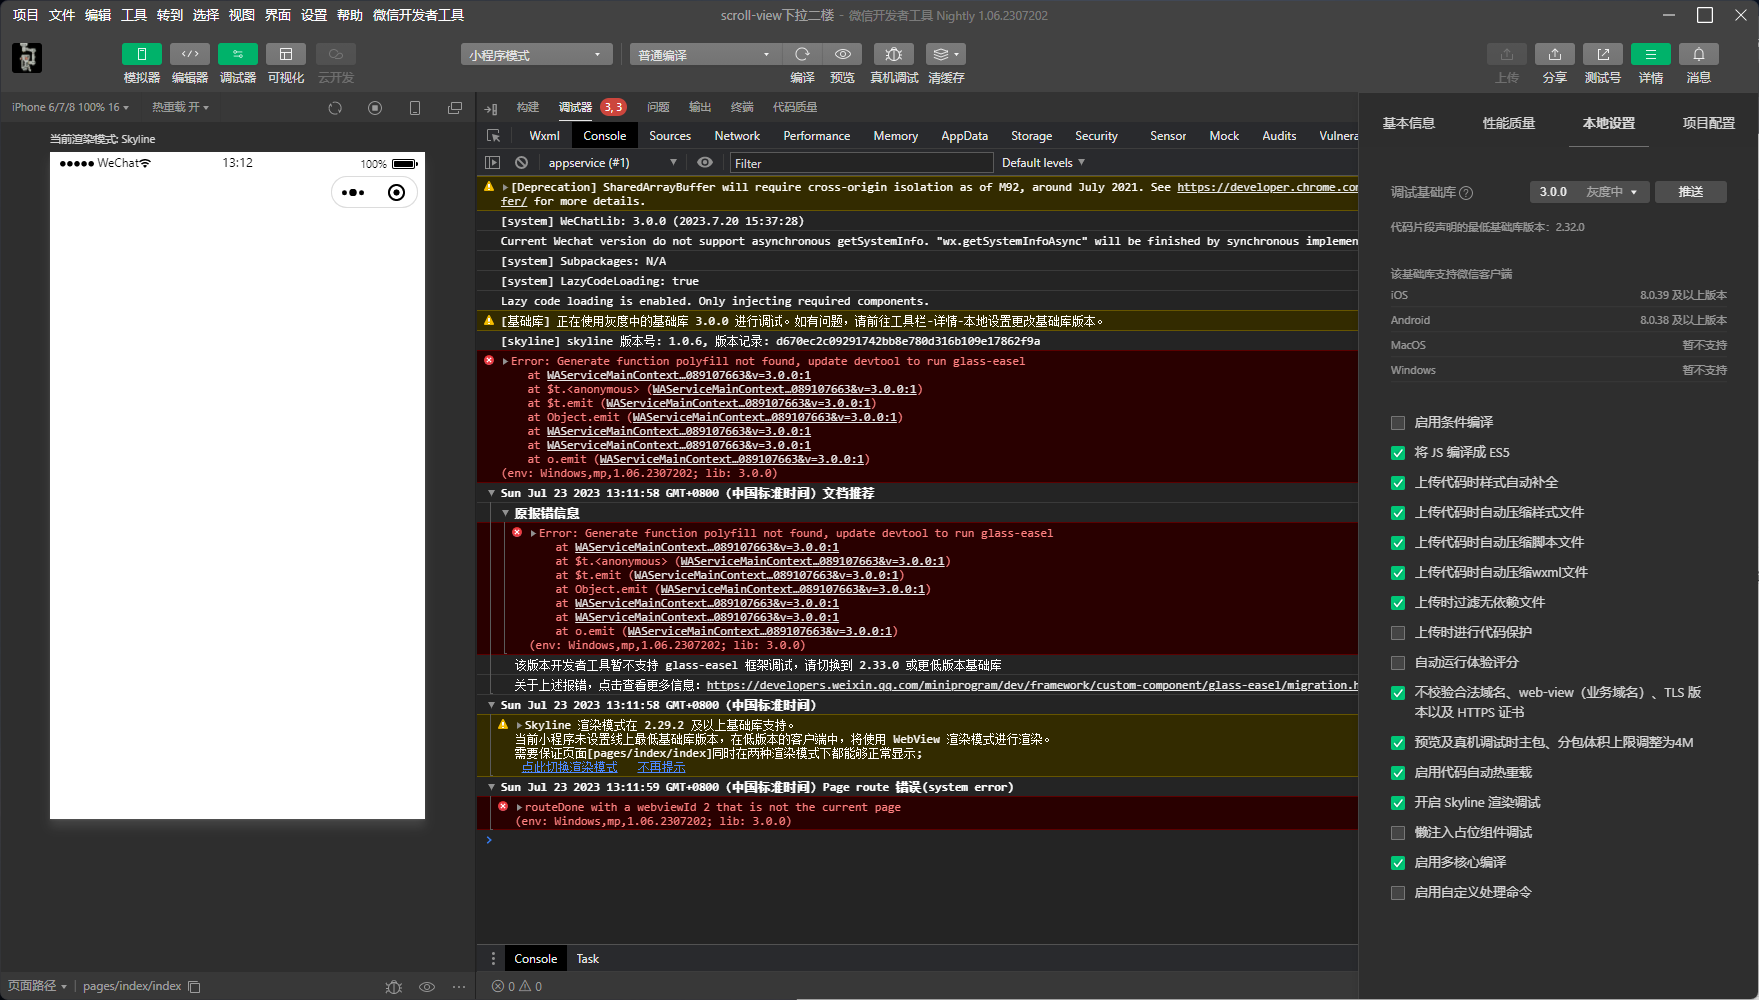
Task: Toggle the code editor panel button
Action: [190, 54]
